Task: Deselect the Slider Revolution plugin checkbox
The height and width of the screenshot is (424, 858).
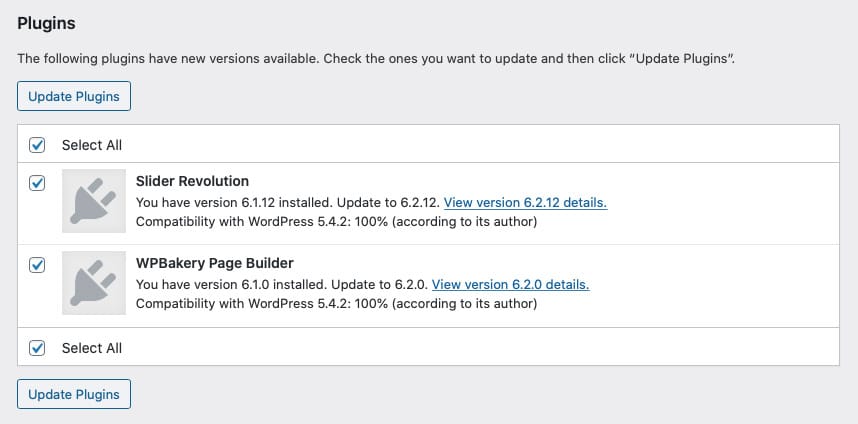Action: (37, 183)
